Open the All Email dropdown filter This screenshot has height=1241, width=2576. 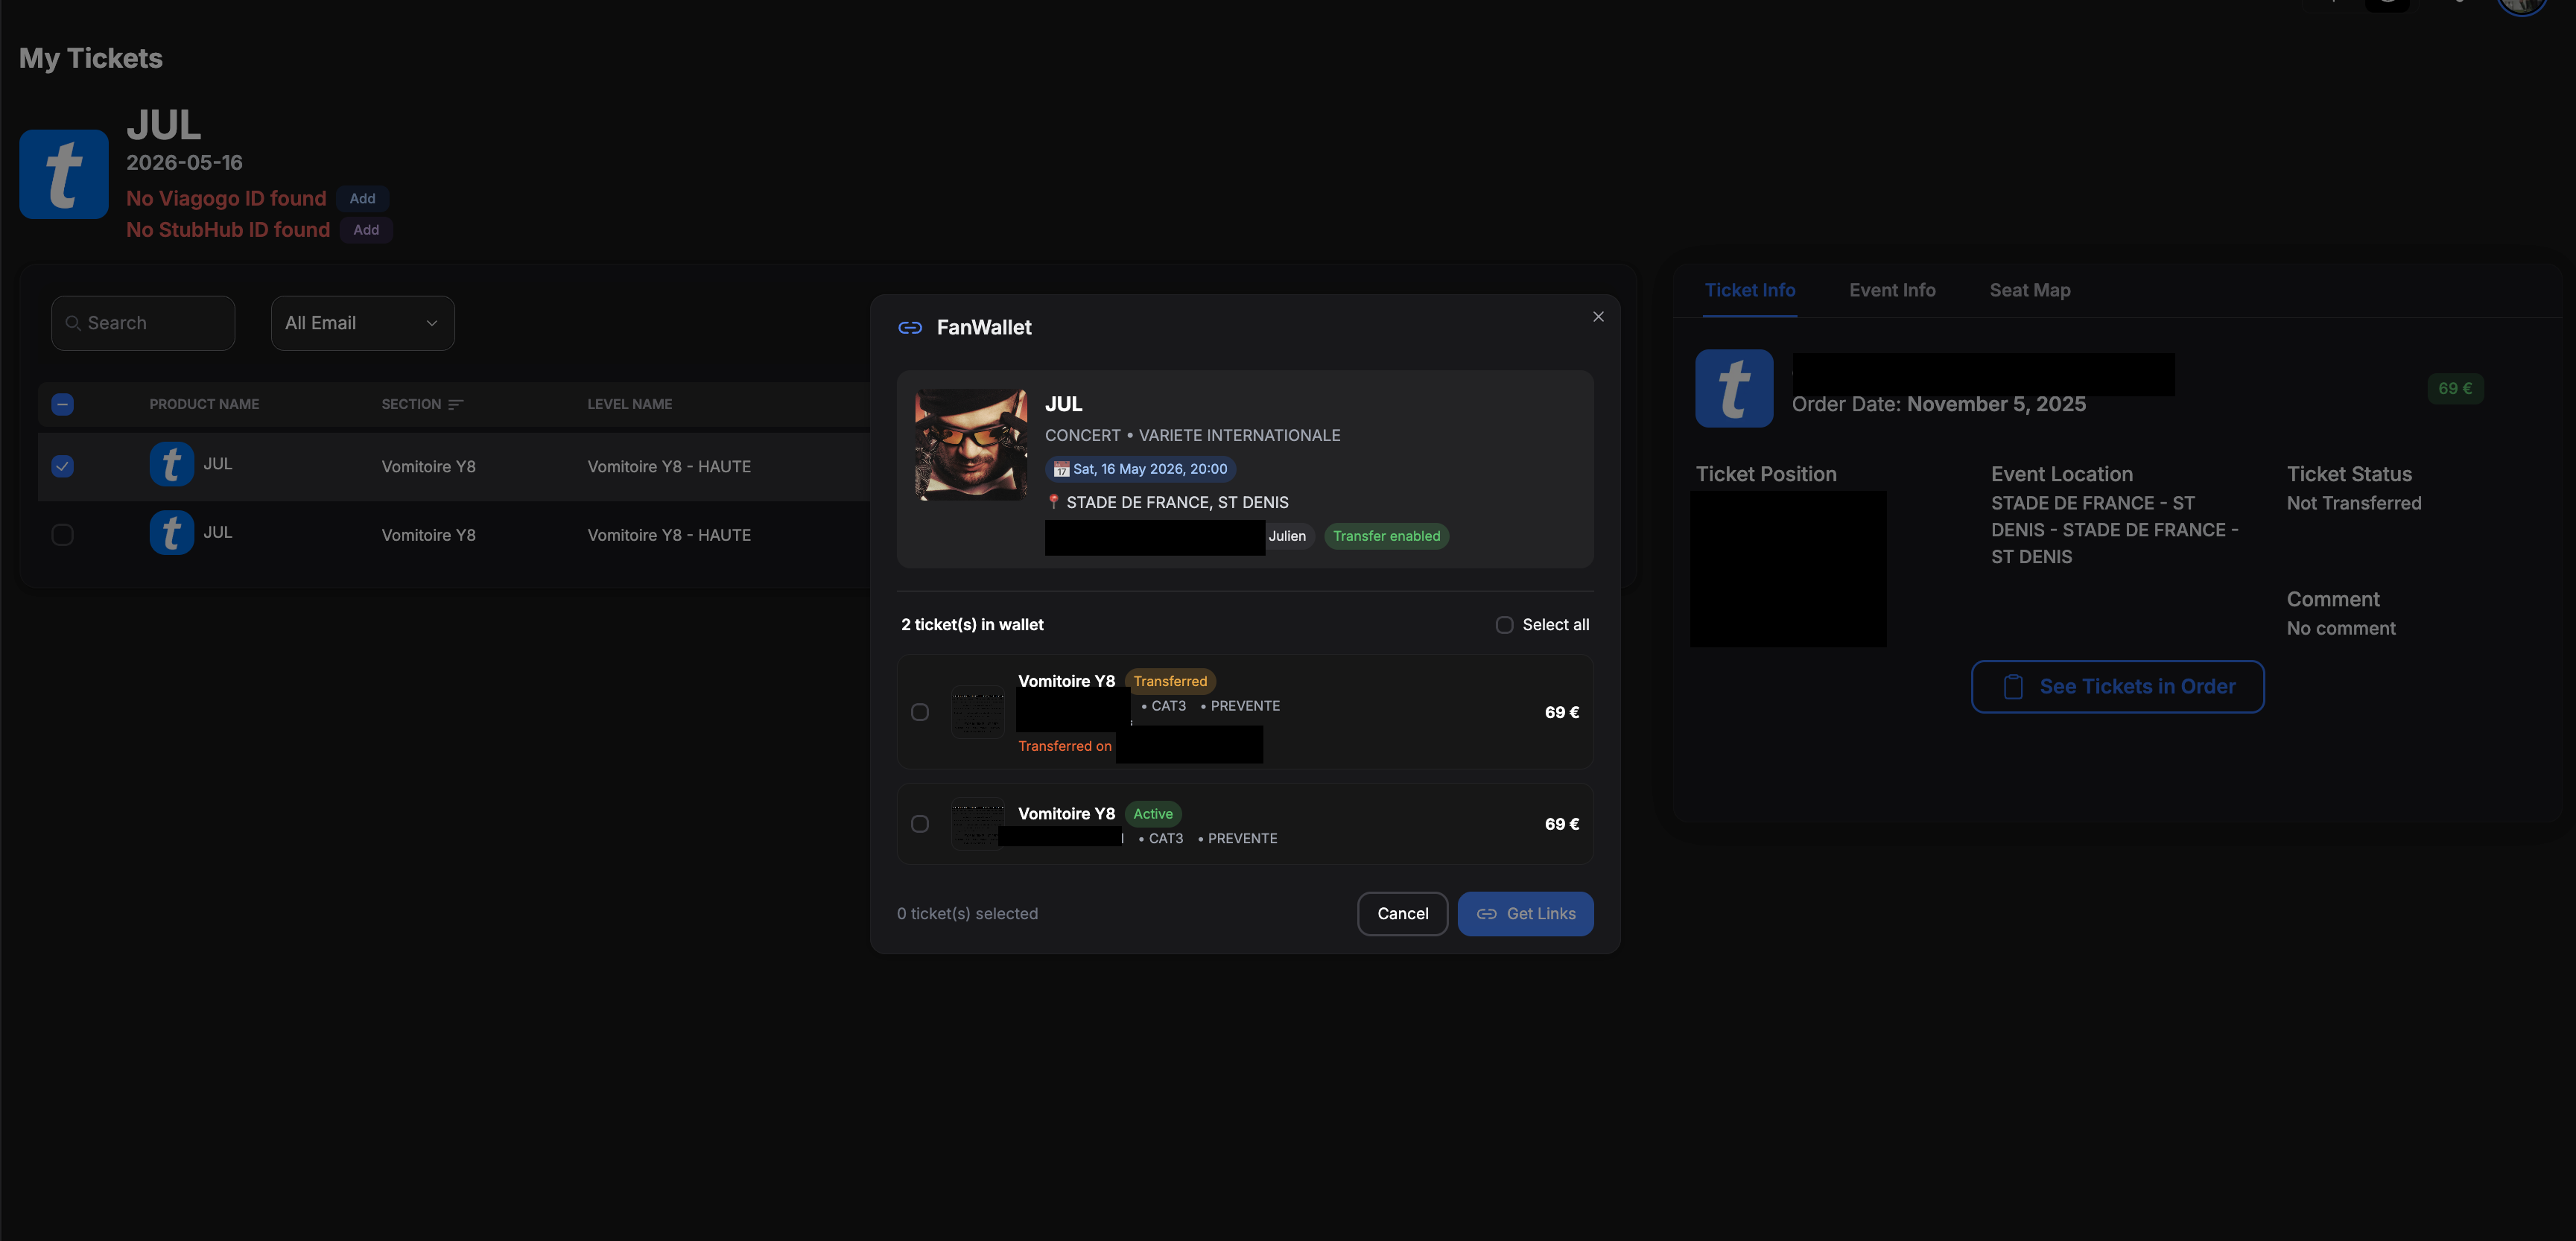(x=362, y=322)
